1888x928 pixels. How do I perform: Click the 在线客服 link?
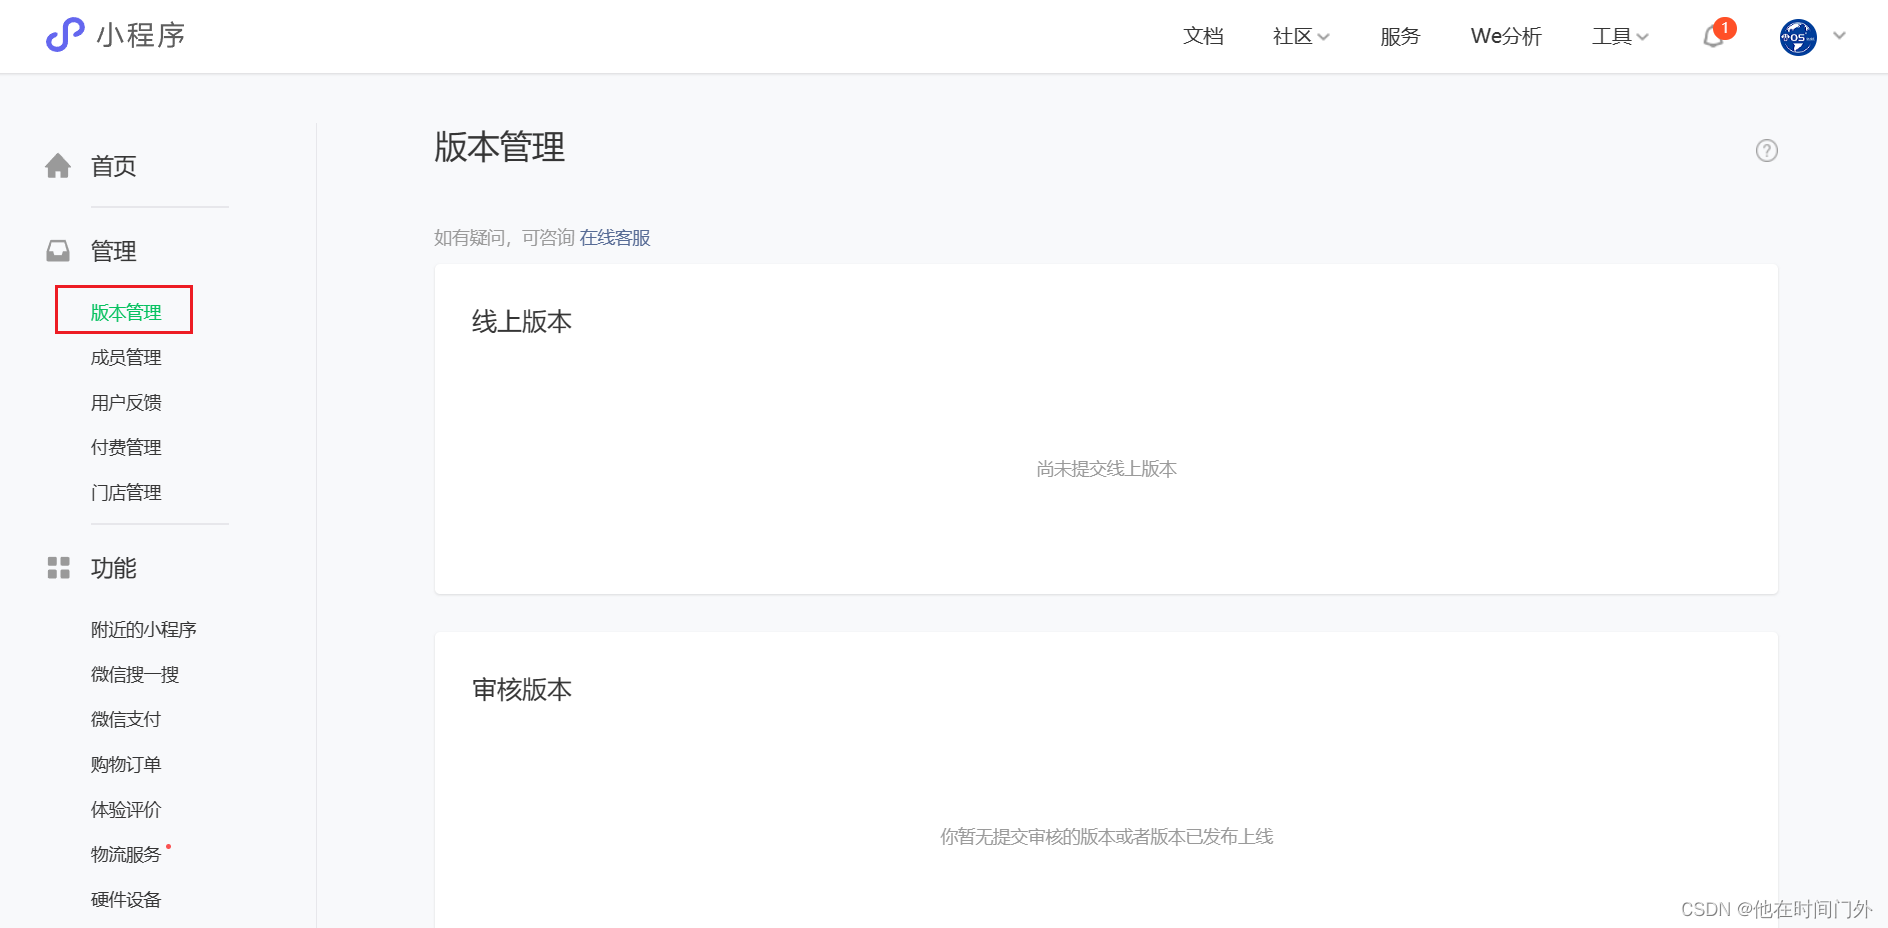(615, 238)
